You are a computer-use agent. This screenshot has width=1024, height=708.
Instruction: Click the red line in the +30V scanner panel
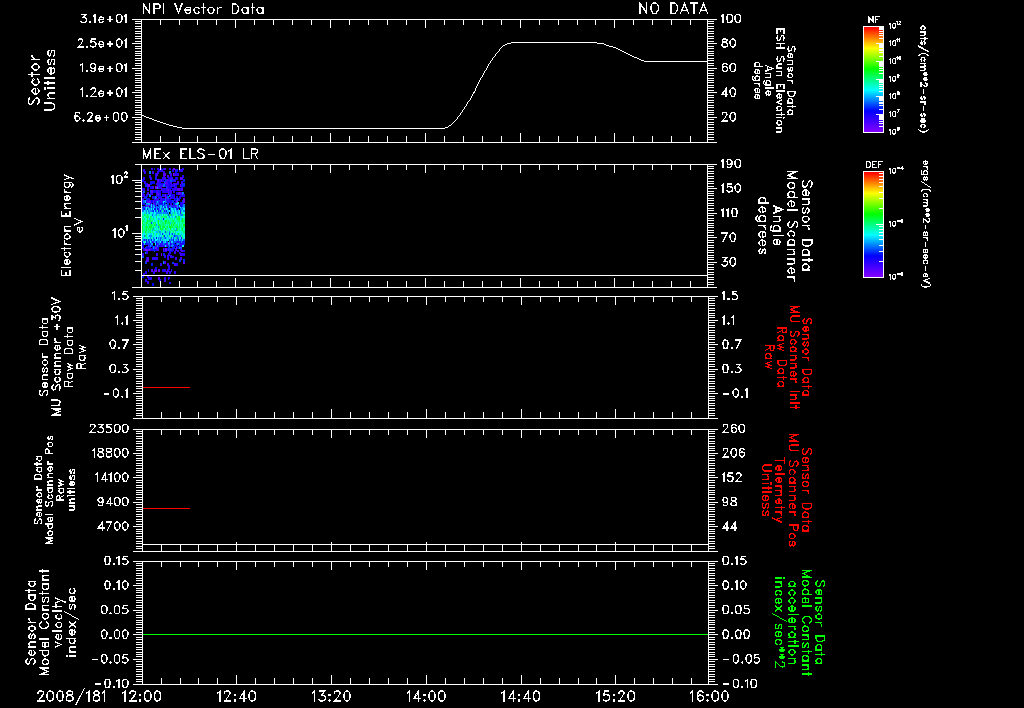(166, 387)
